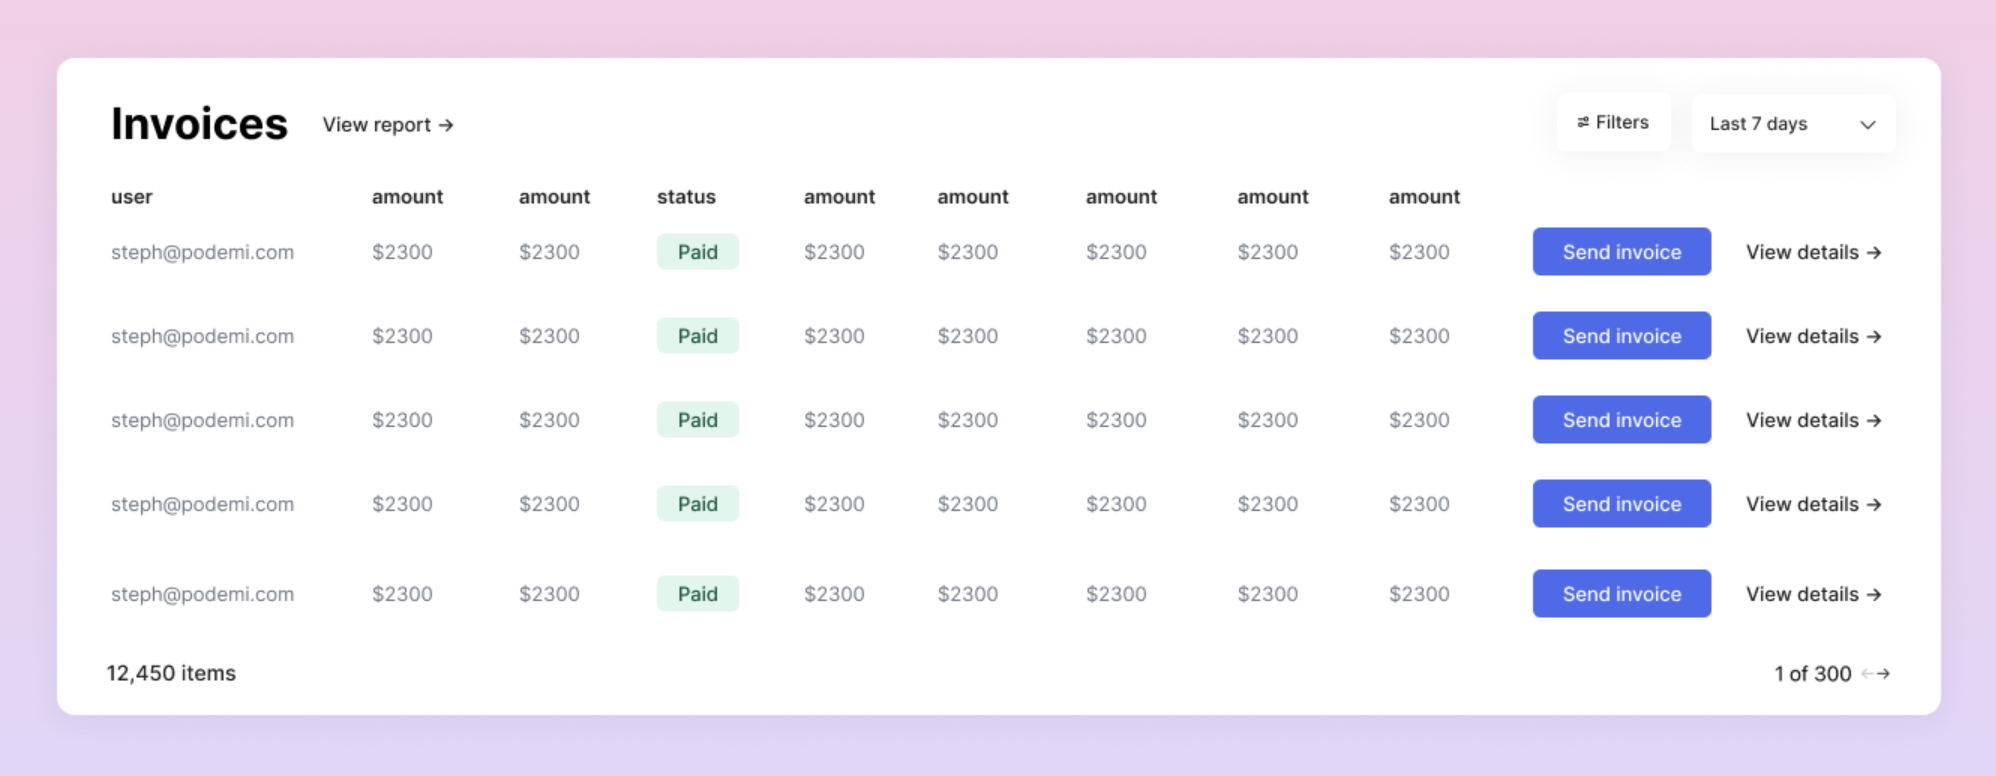The width and height of the screenshot is (1996, 776).
Task: Sort by the user column header
Action: (x=131, y=197)
